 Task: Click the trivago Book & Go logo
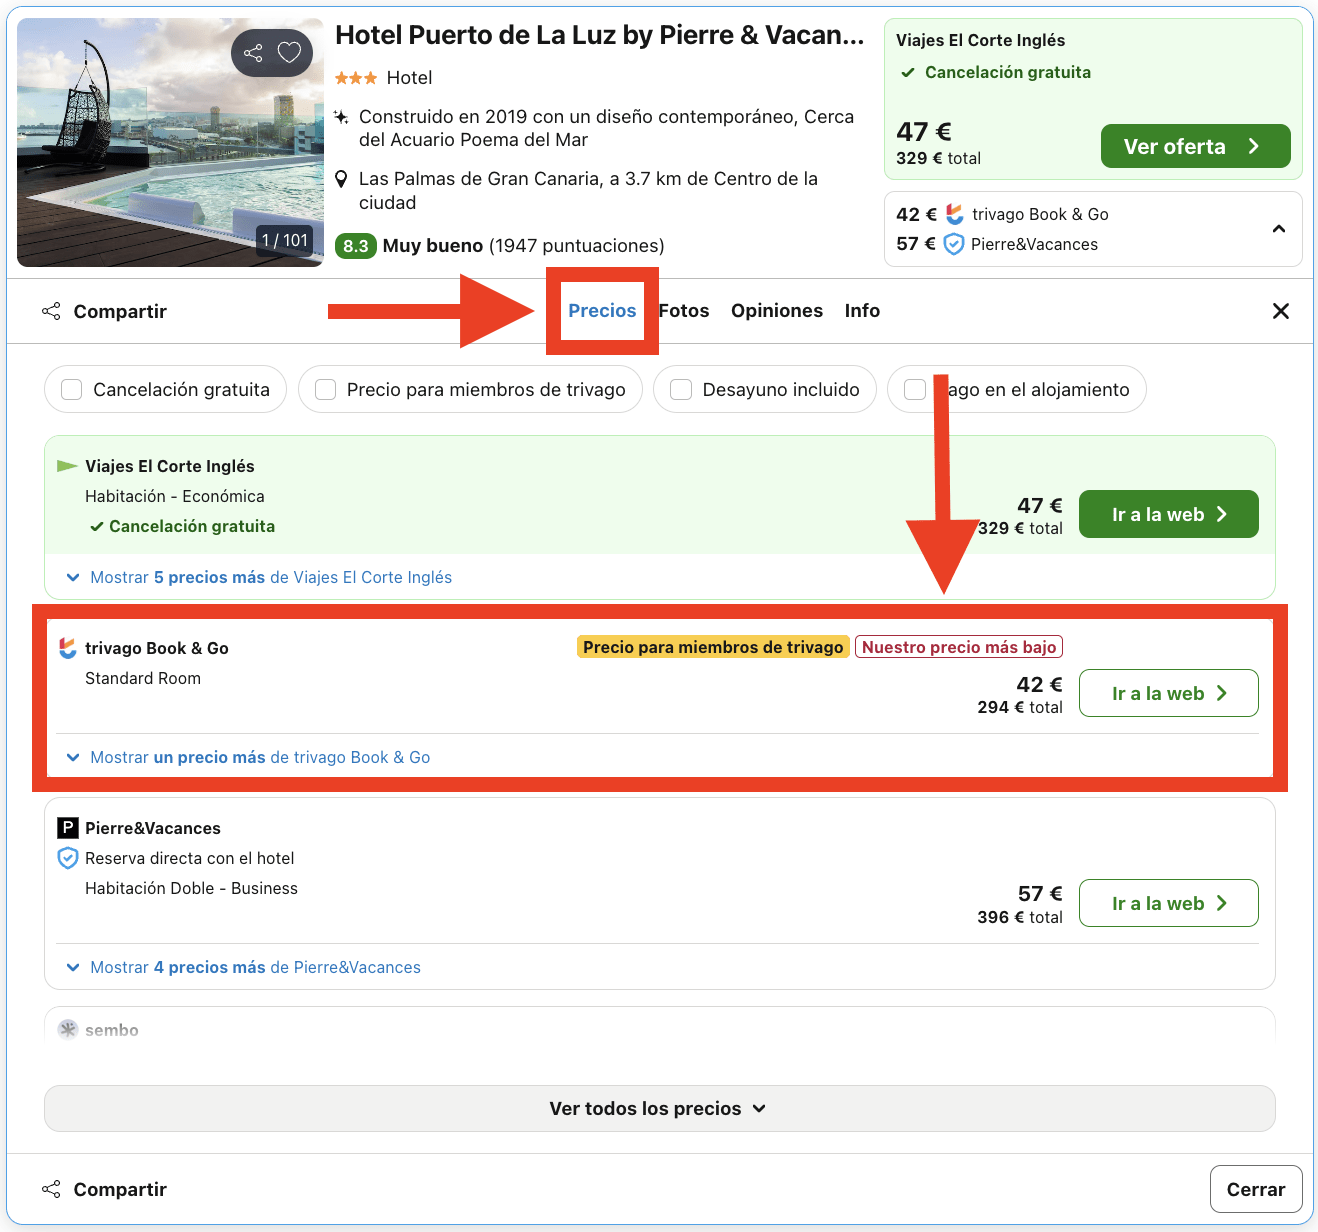point(66,647)
